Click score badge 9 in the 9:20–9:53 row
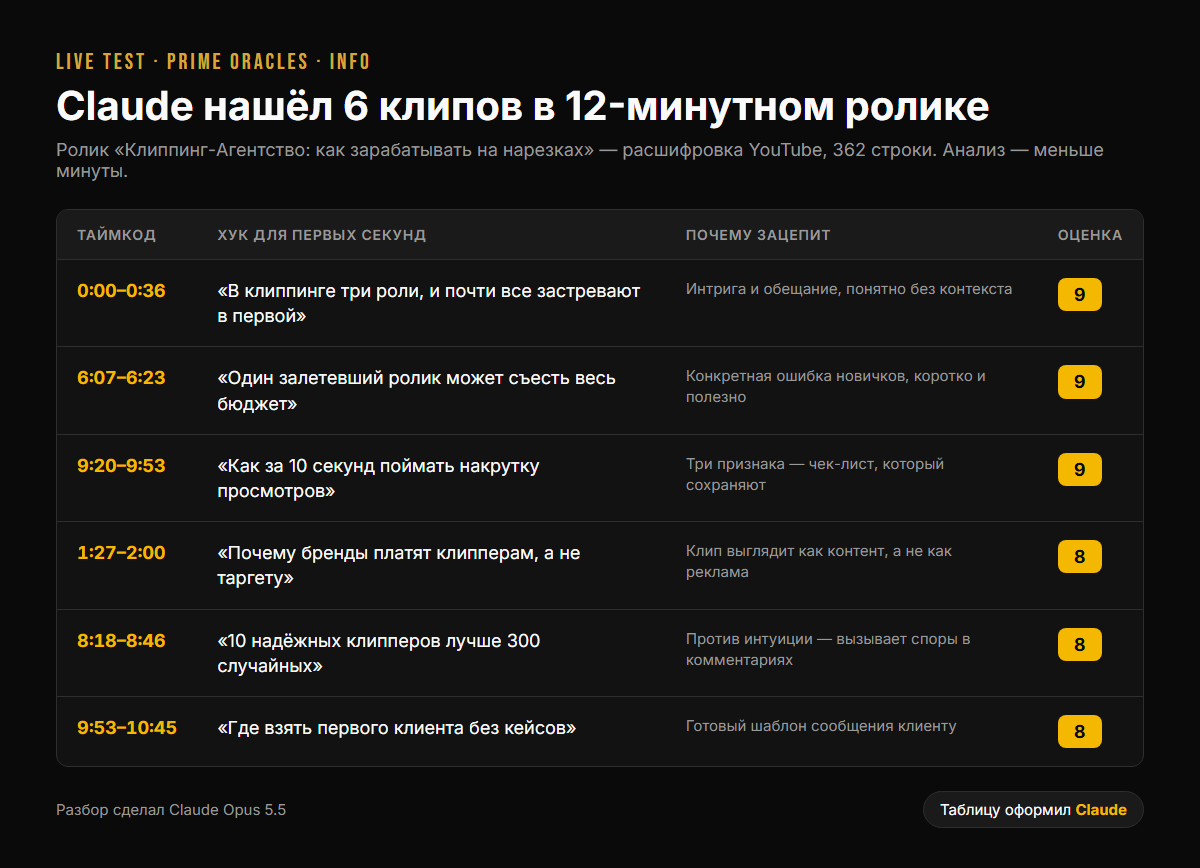Screen dimensions: 1200x868 (x=1080, y=470)
